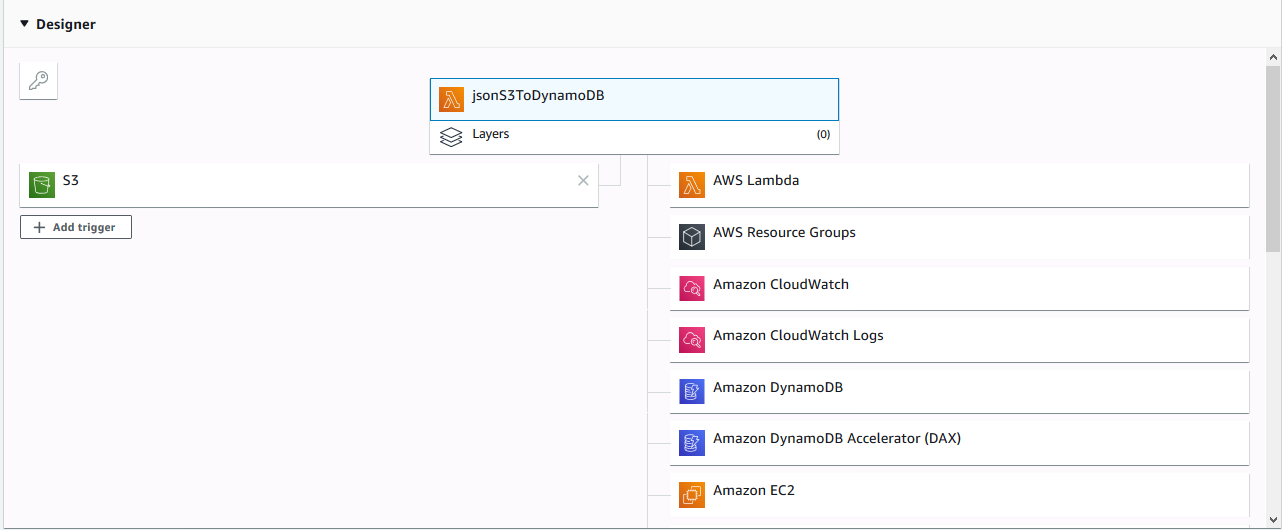Click the AWS Resource Groups cube icon
Screen dimensions: 1282x530
[692, 237]
